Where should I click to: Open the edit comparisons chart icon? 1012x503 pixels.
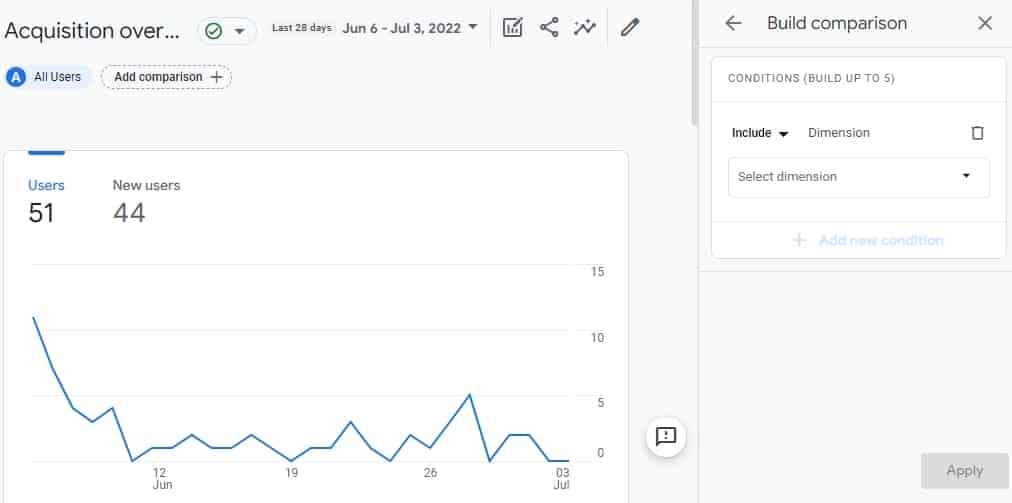[x=512, y=28]
